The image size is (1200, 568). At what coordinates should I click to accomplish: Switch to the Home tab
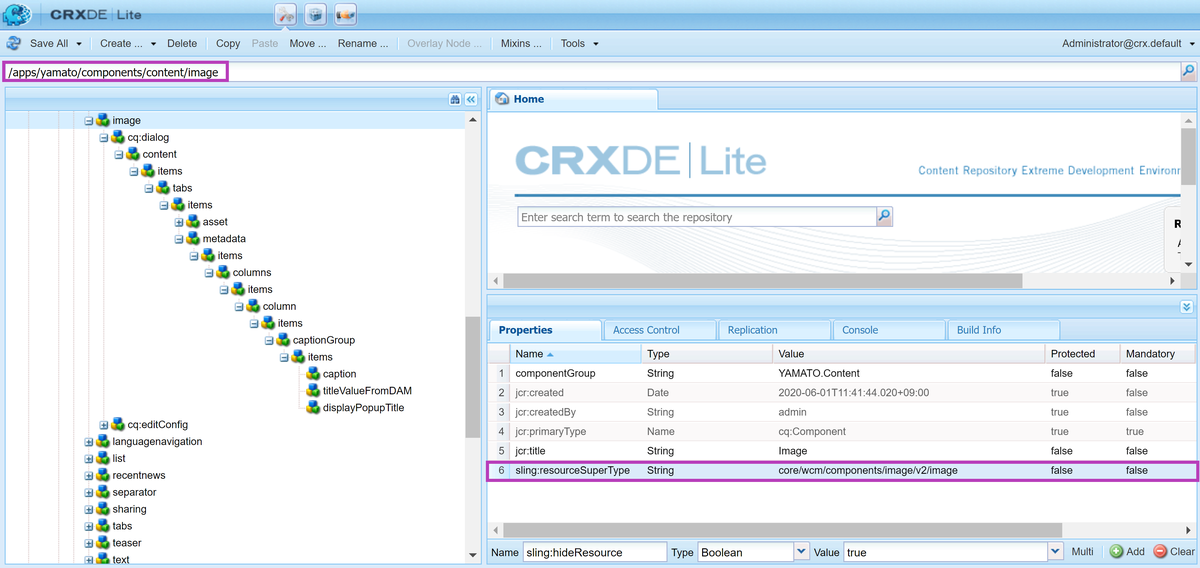[x=572, y=99]
